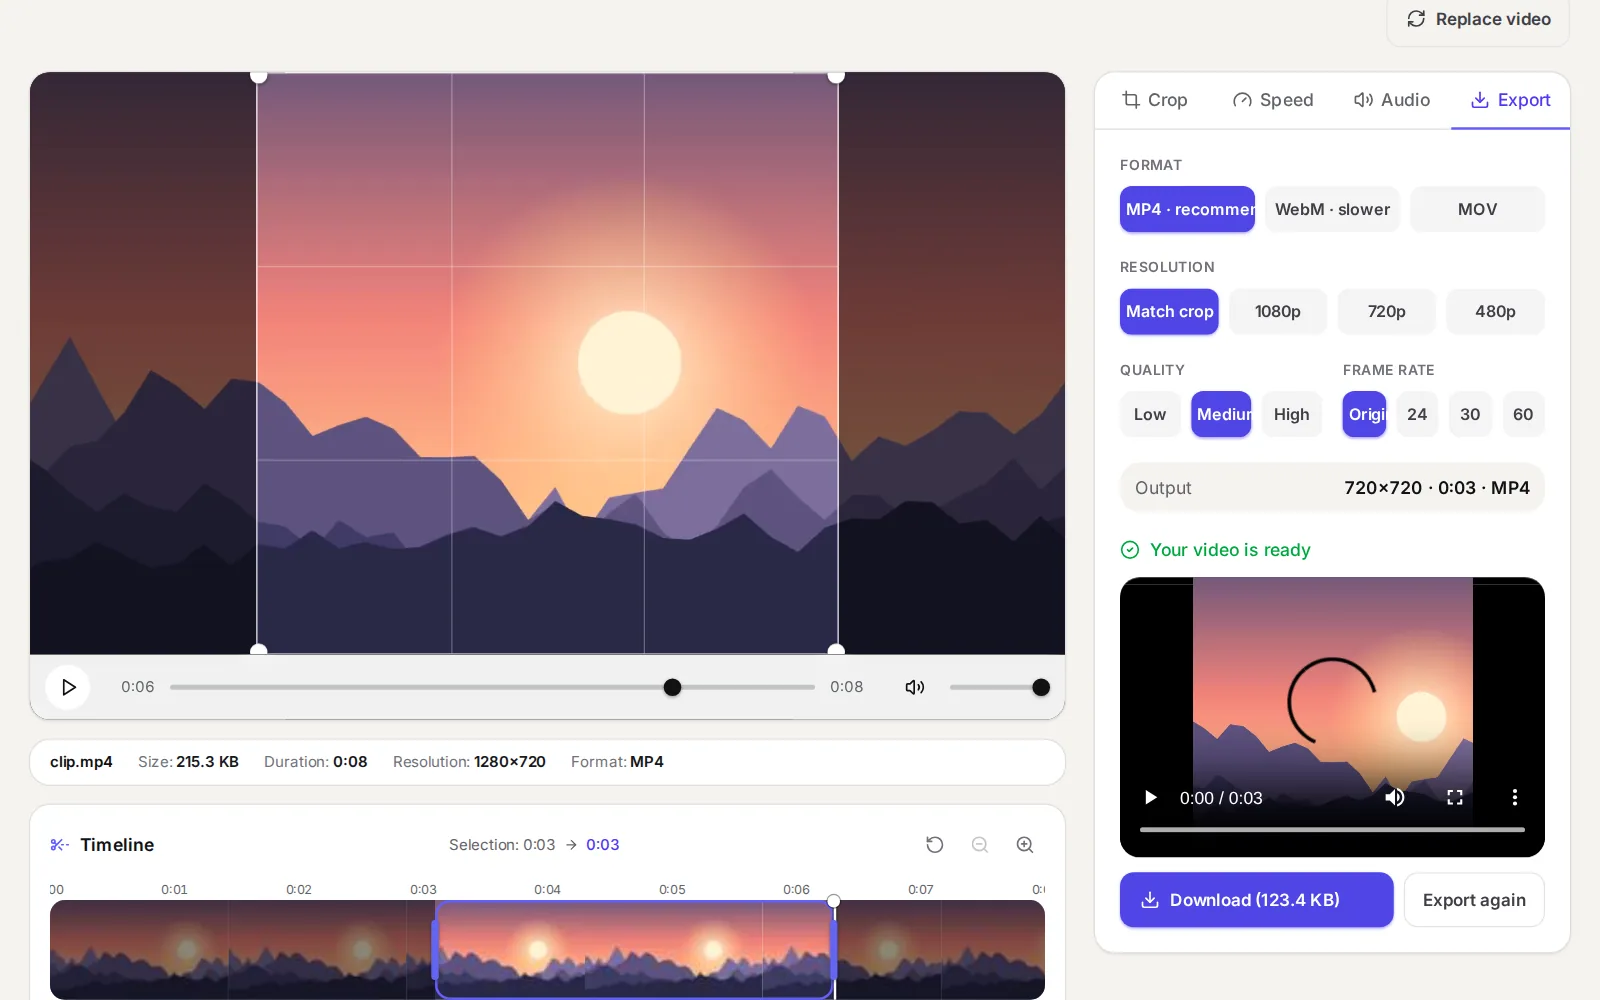
Task: Set frame rate to 60
Action: coord(1523,414)
